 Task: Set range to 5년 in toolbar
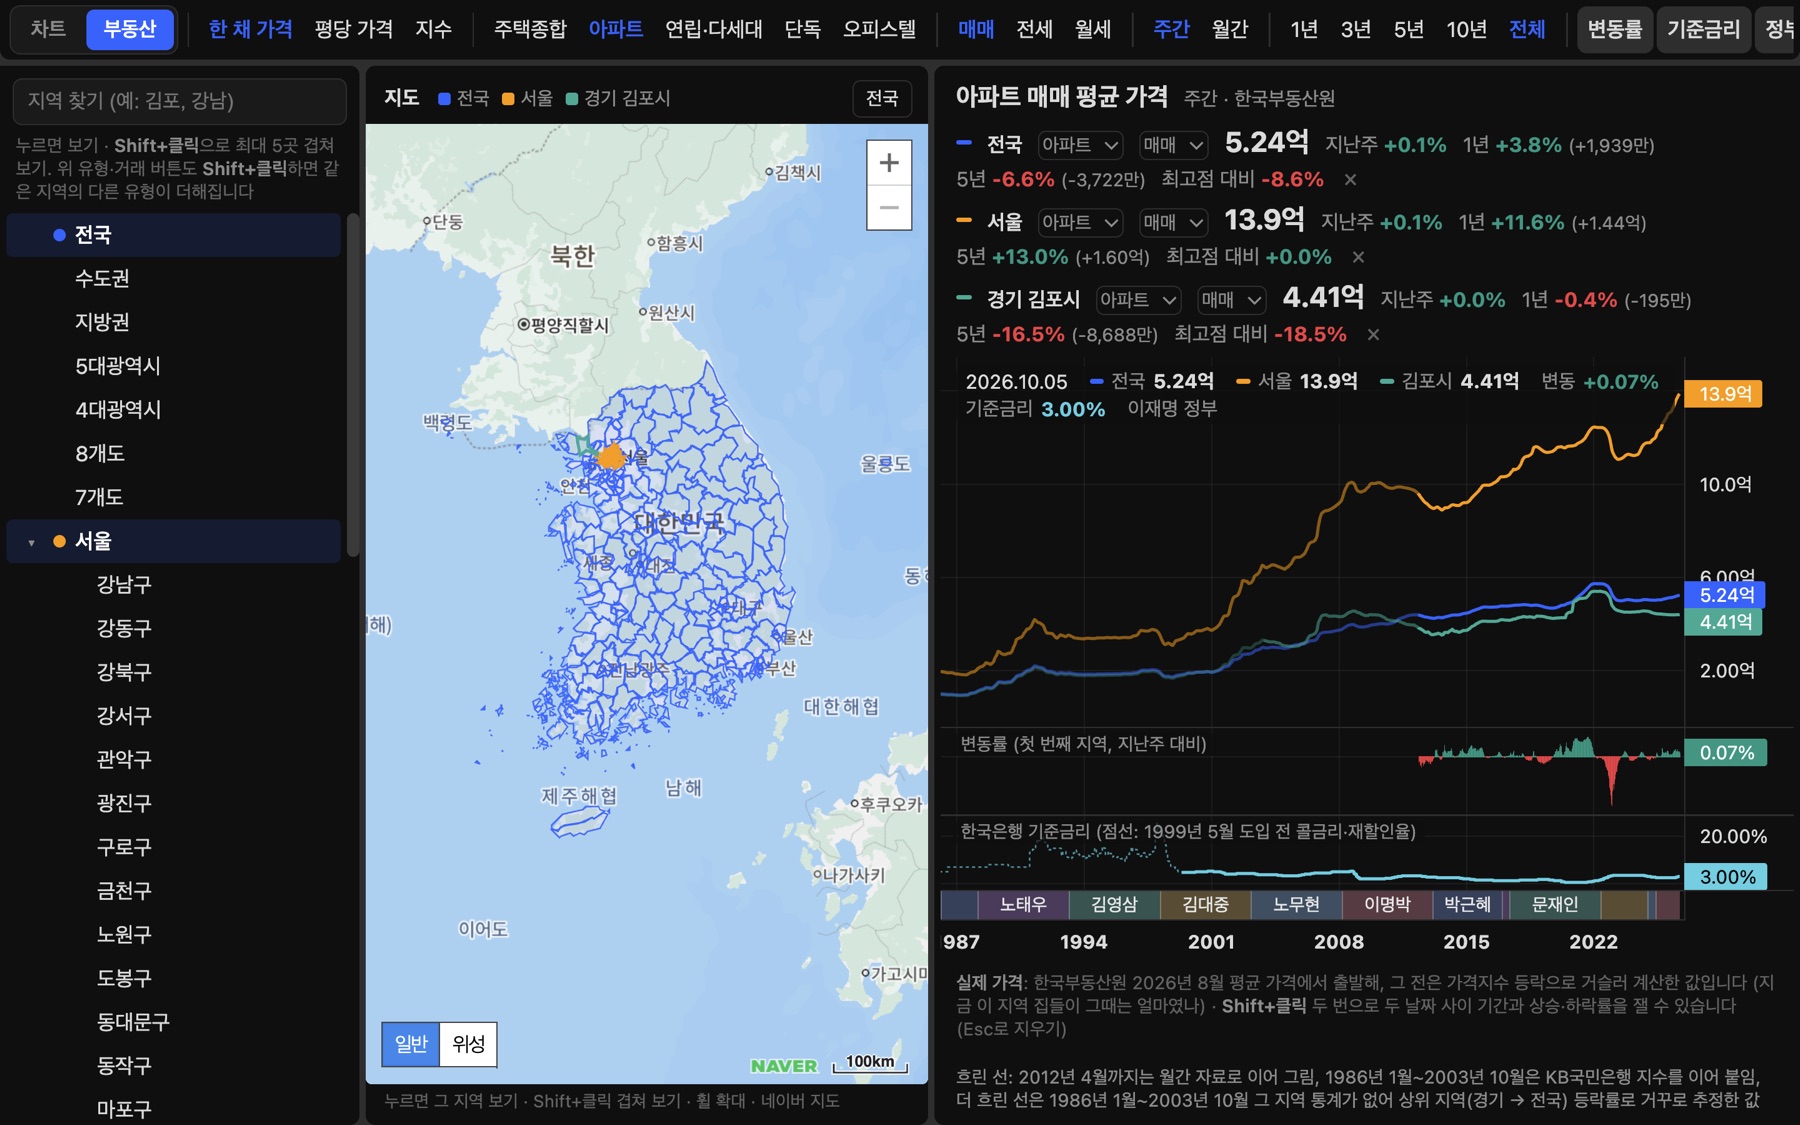coord(1409,29)
